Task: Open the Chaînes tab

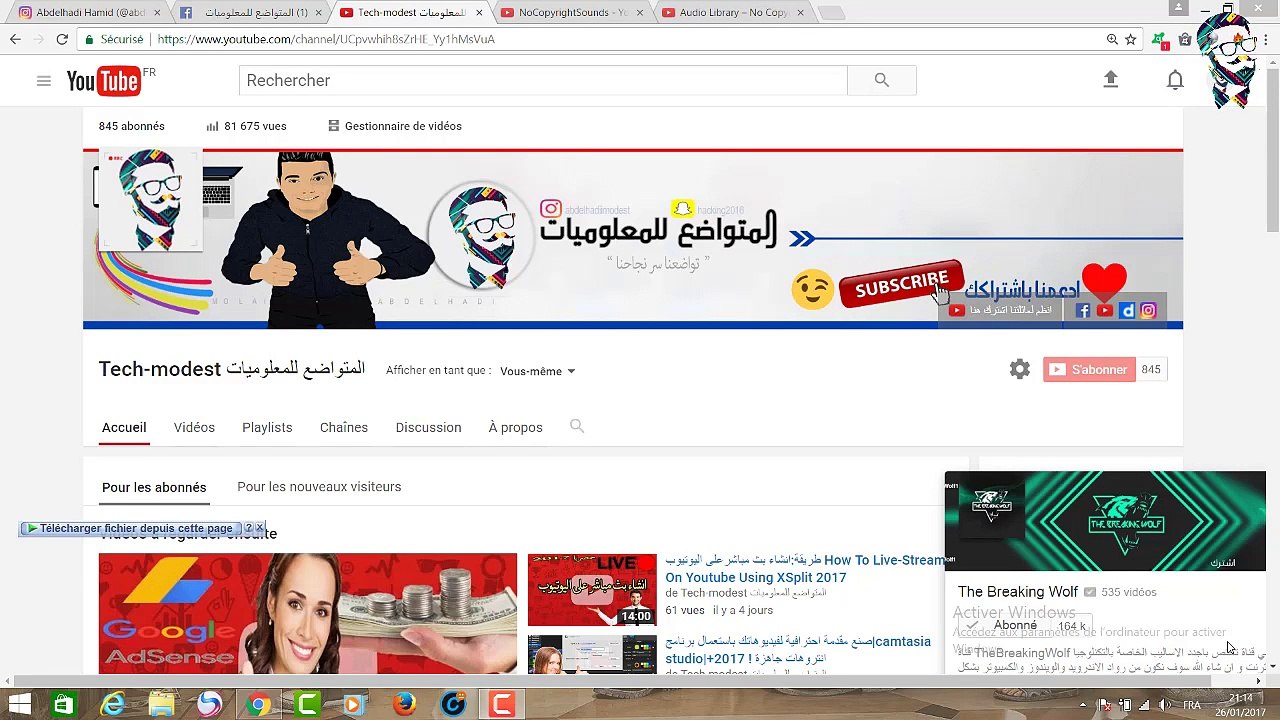Action: click(344, 427)
